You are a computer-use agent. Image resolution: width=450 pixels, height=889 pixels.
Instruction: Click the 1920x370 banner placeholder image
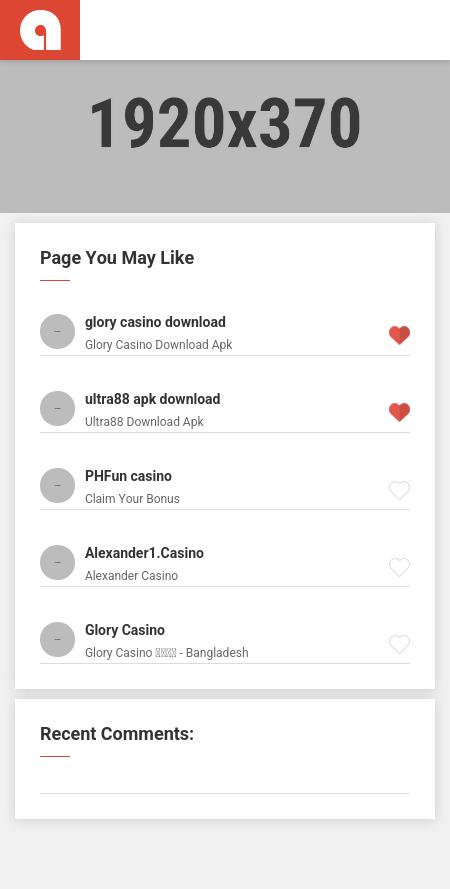[225, 136]
